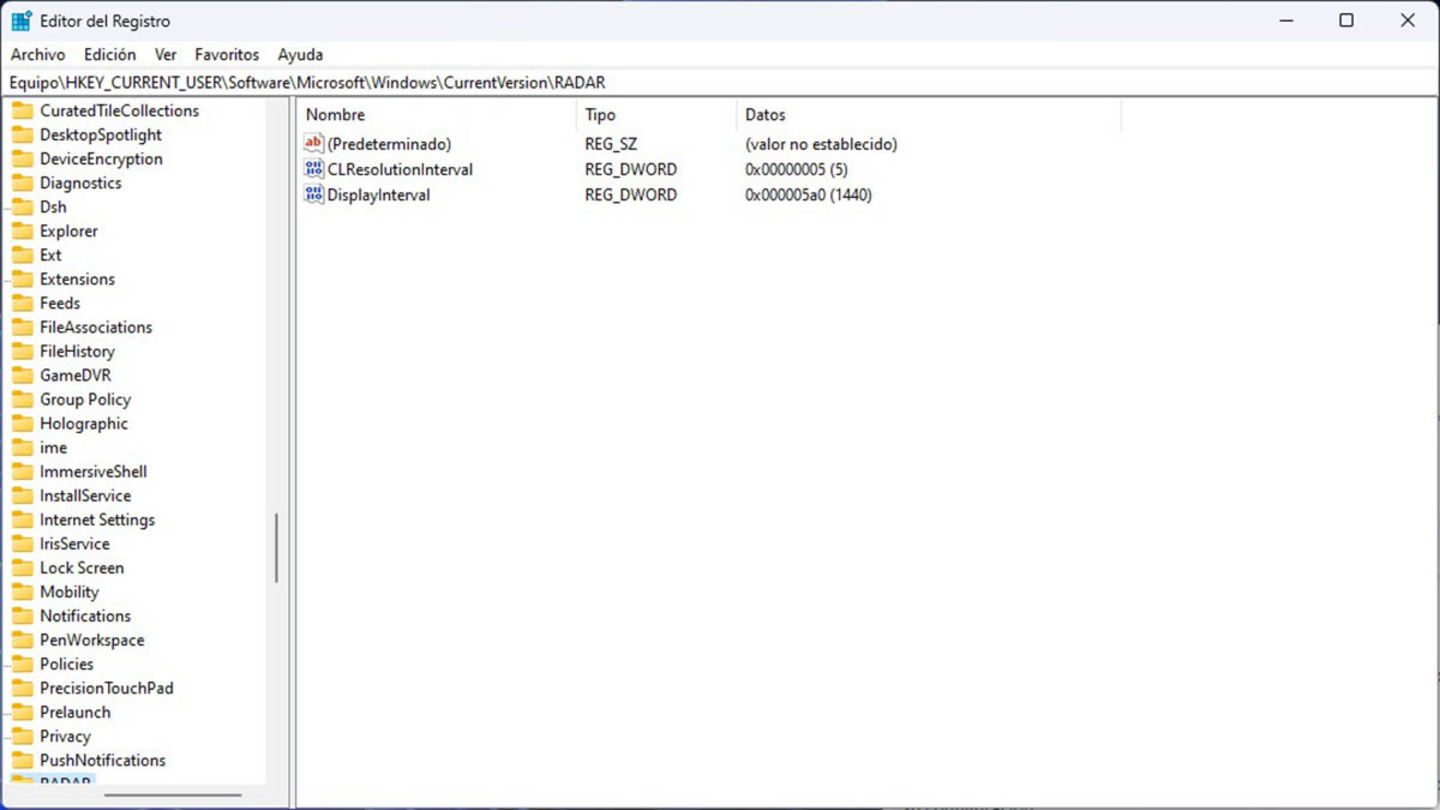Click the tree pane vertical scrollbar thumb

coord(276,548)
